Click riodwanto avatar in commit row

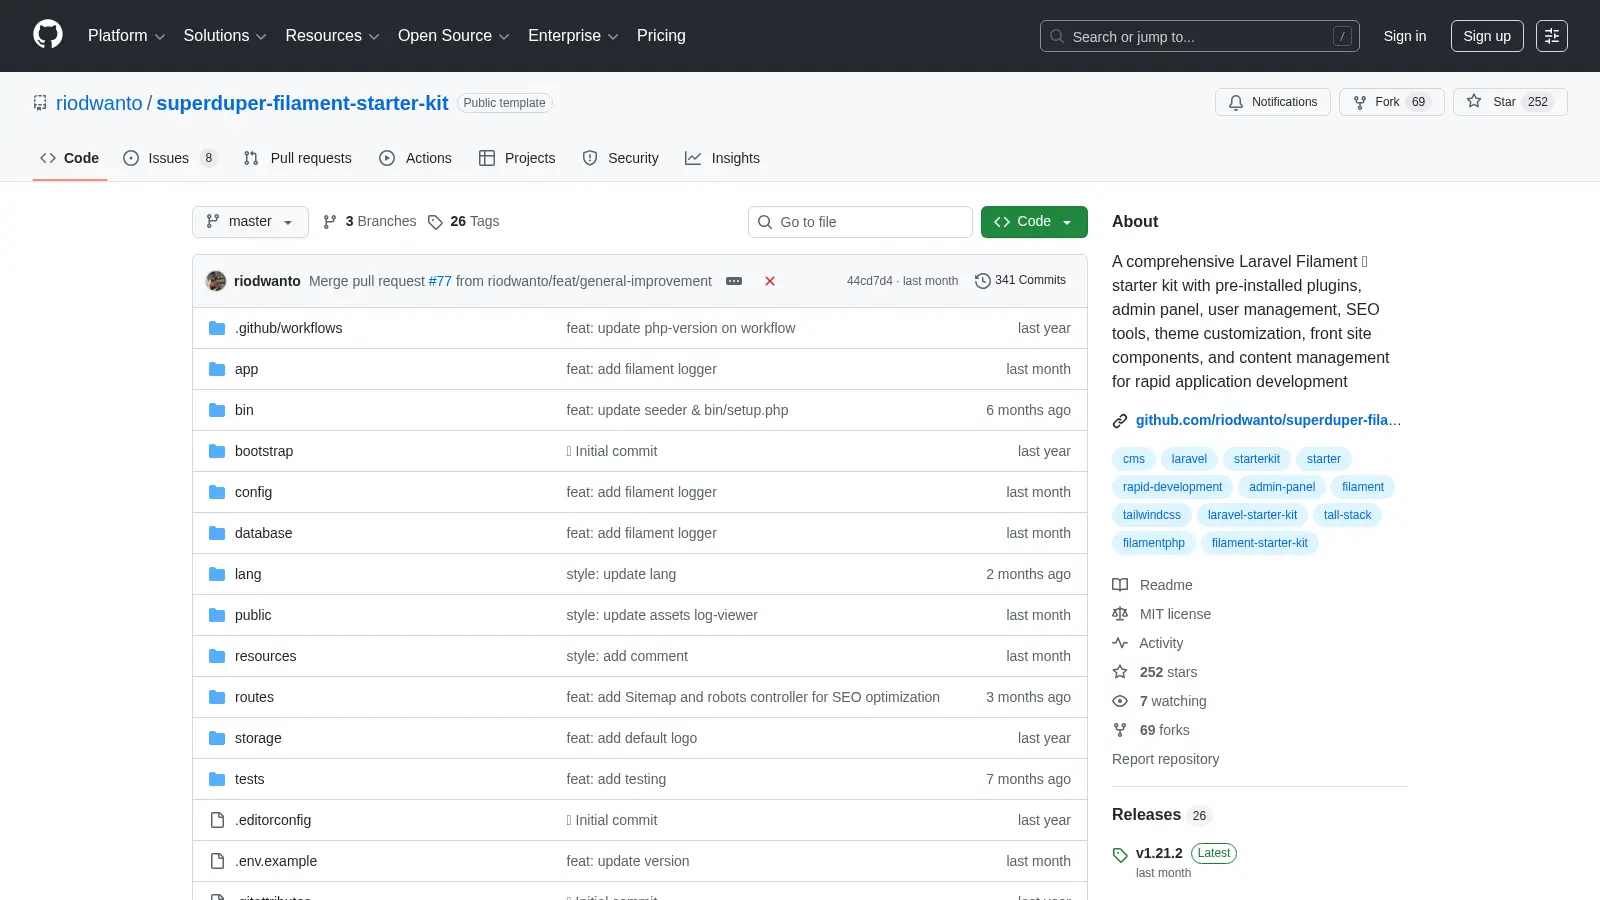[x=216, y=281]
